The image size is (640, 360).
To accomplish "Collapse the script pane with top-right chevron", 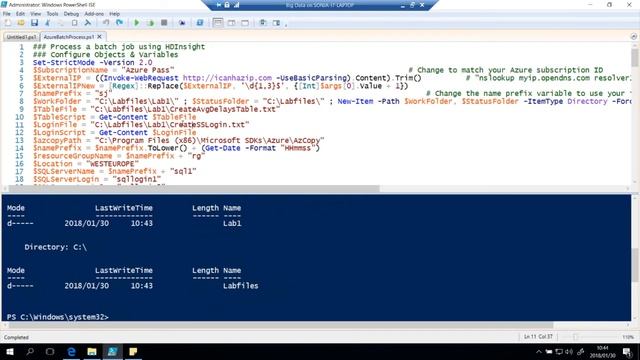I will [633, 37].
